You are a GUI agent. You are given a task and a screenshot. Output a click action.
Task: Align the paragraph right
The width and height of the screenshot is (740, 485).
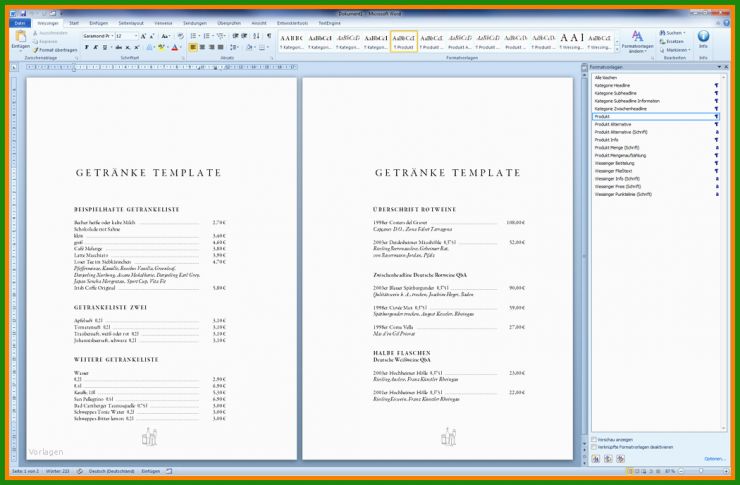(211, 48)
